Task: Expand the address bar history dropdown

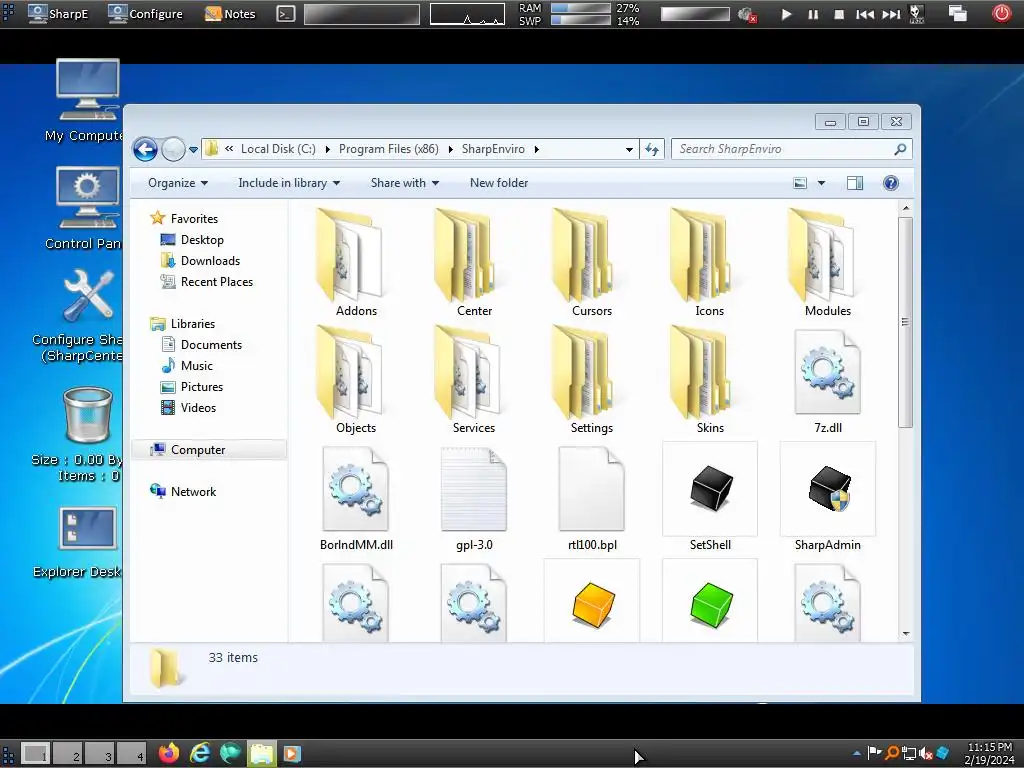Action: point(629,150)
